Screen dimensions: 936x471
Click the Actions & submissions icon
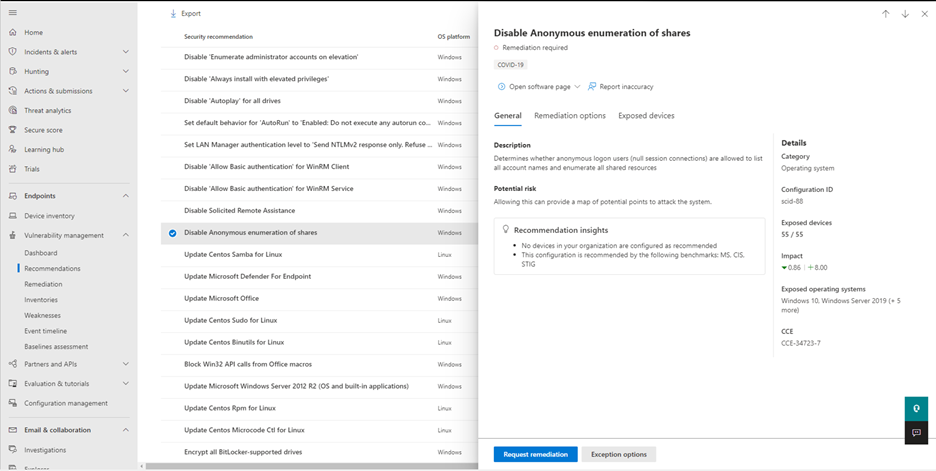click(x=13, y=91)
